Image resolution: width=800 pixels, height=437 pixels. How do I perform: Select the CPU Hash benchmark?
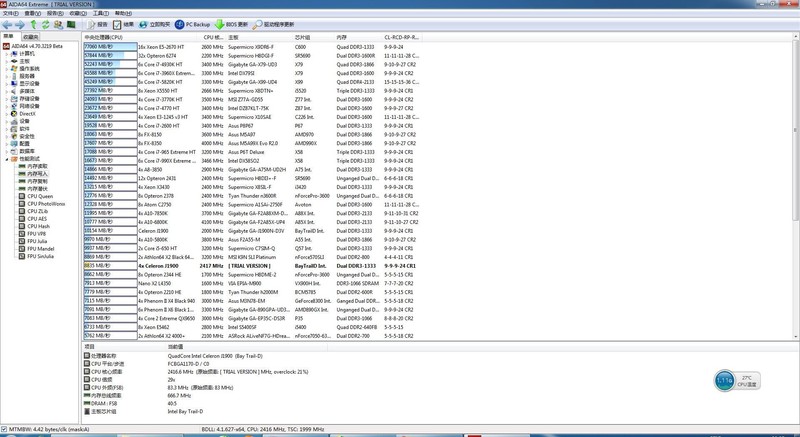tap(34, 226)
